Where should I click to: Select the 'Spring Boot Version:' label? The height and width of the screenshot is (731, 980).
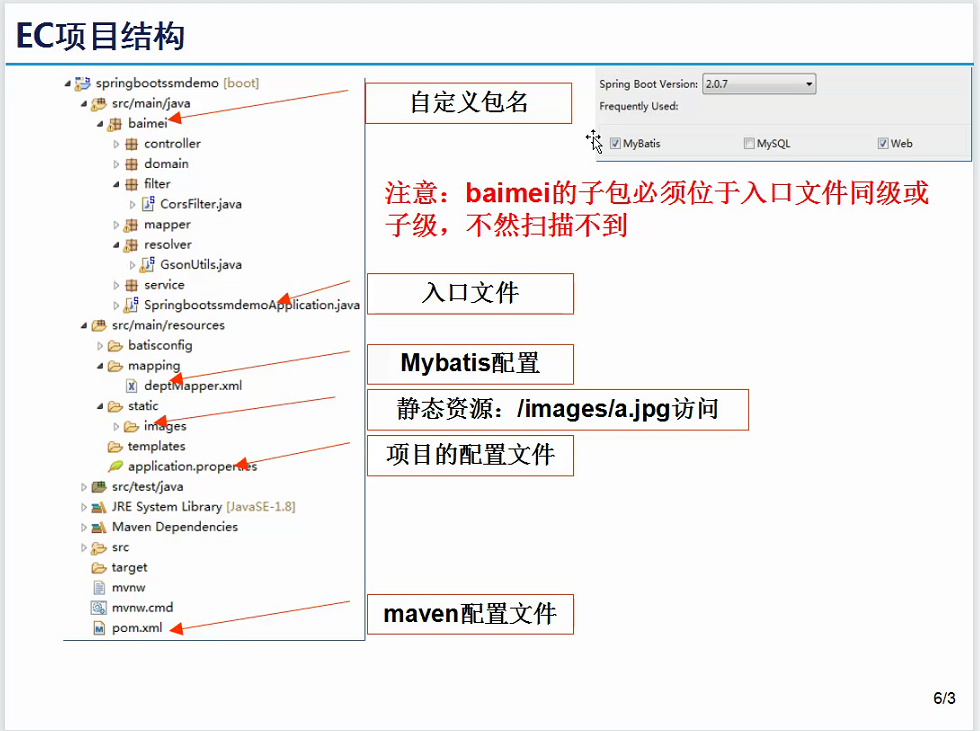pyautogui.click(x=649, y=84)
